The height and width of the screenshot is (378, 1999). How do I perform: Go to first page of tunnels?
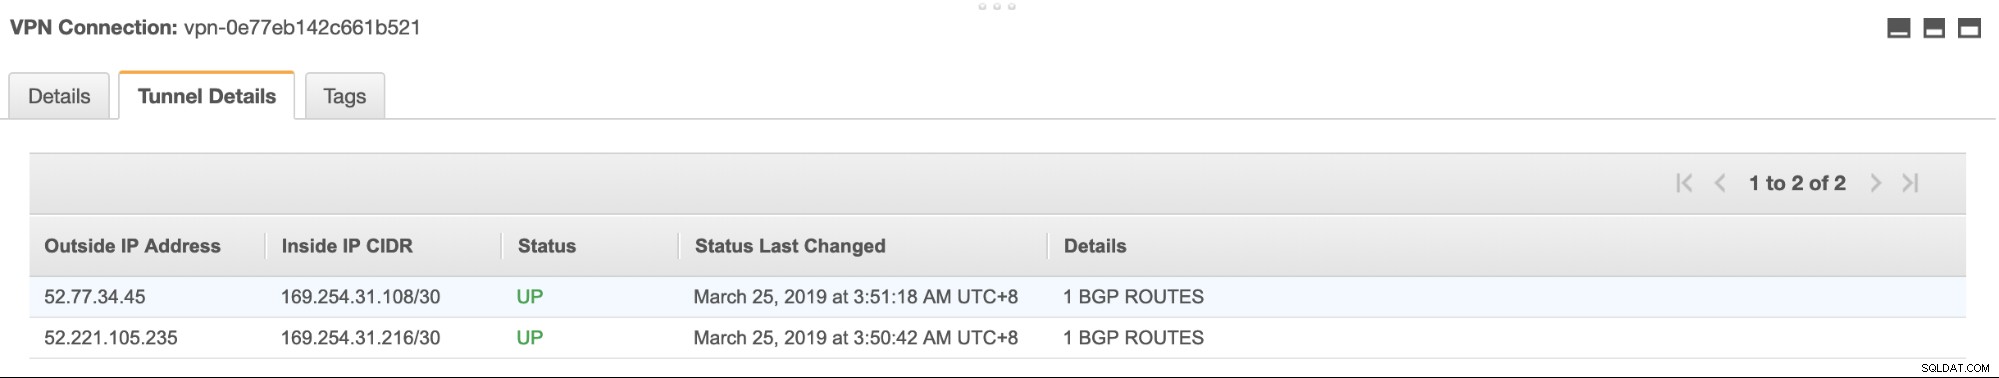pos(1684,183)
